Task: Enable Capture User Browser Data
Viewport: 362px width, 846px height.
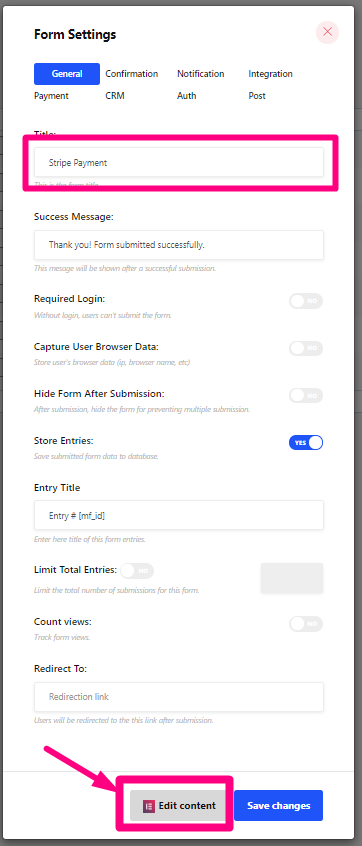Action: tap(306, 348)
